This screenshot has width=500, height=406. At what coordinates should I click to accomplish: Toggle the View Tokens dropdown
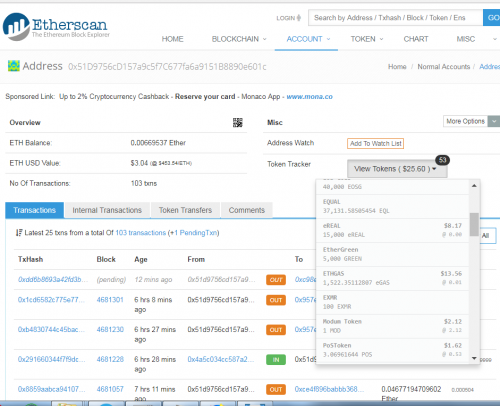(x=397, y=169)
